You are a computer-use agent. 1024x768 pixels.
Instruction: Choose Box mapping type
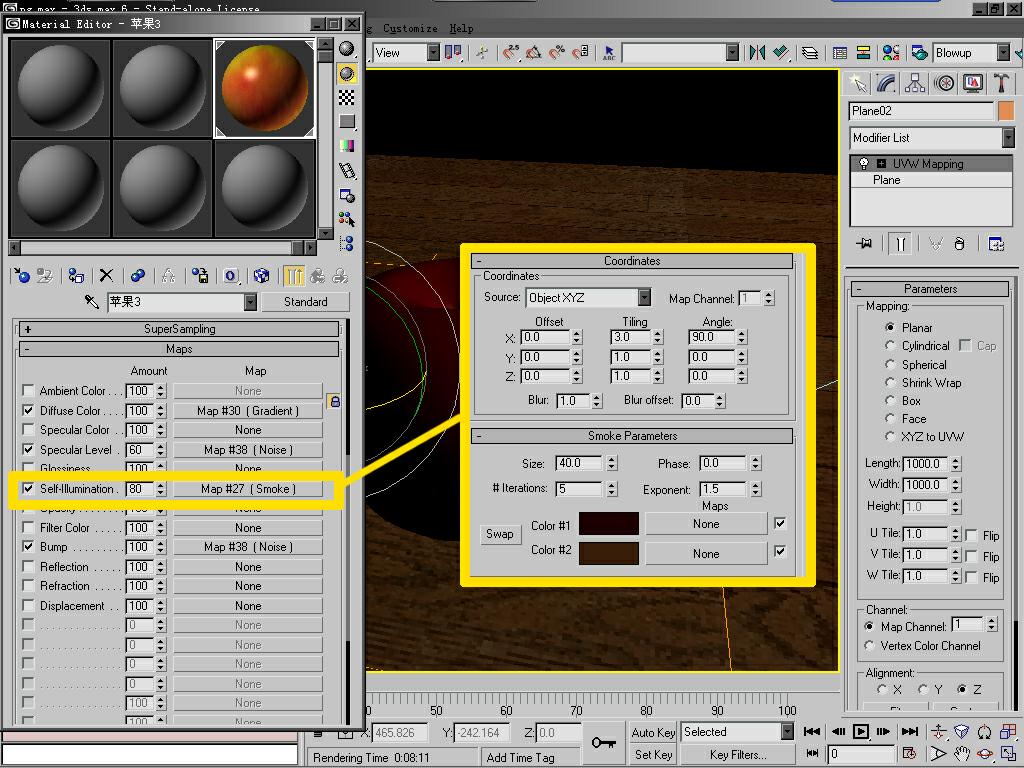pos(889,400)
